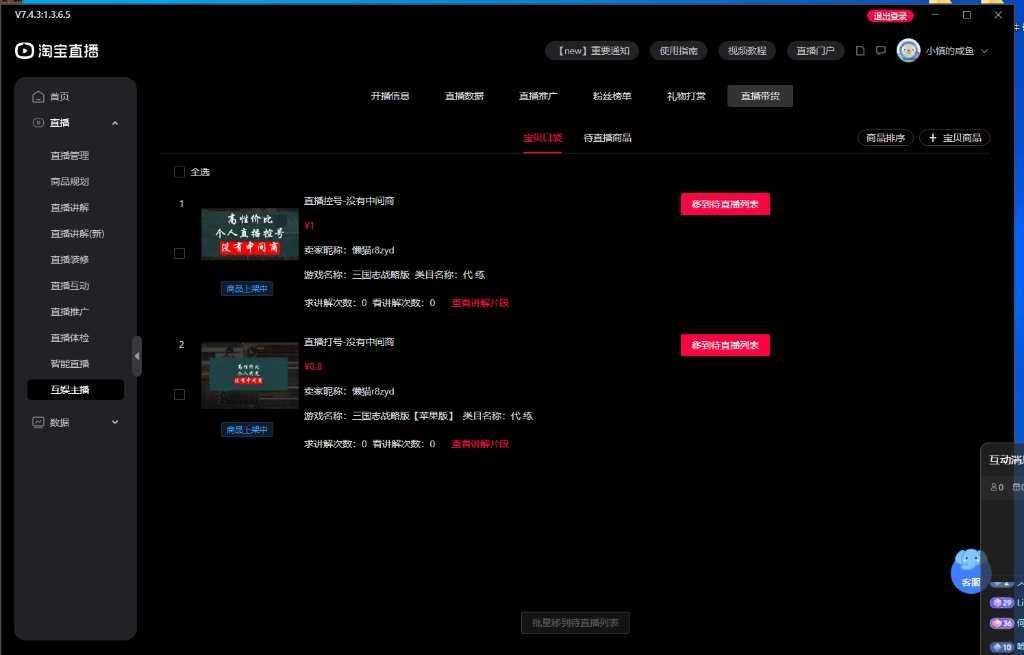Open 直播体检 in the sidebar
The width and height of the screenshot is (1024, 655).
point(70,338)
